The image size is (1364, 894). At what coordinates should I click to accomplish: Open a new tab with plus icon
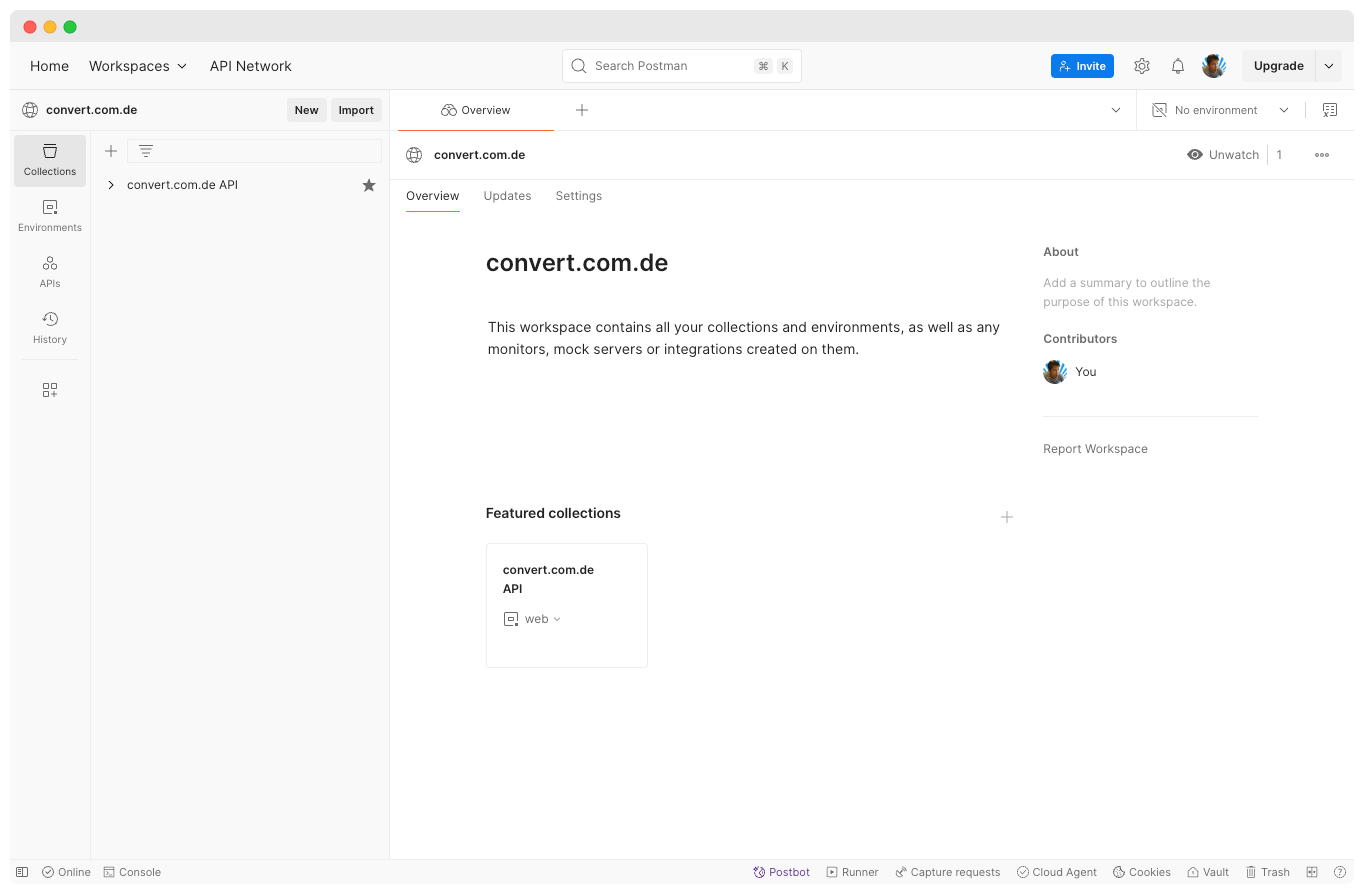tap(582, 110)
